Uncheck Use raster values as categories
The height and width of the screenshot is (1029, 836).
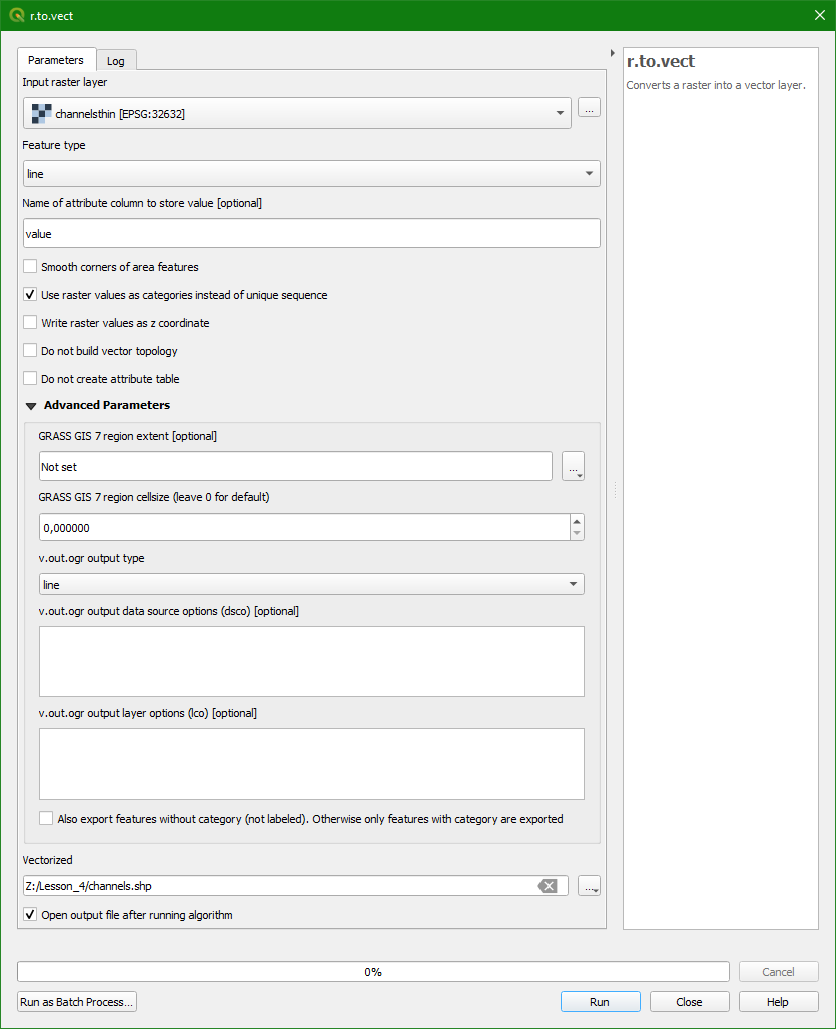point(29,295)
